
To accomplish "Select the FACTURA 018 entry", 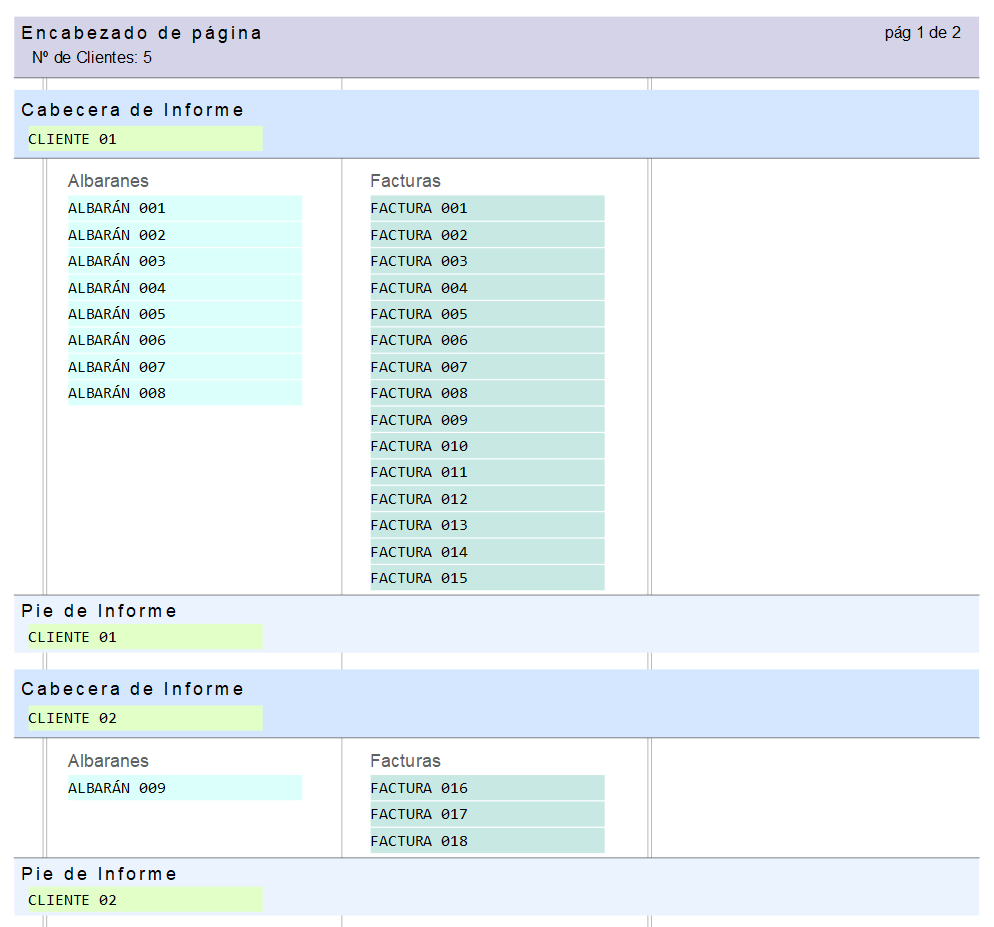I will (487, 841).
